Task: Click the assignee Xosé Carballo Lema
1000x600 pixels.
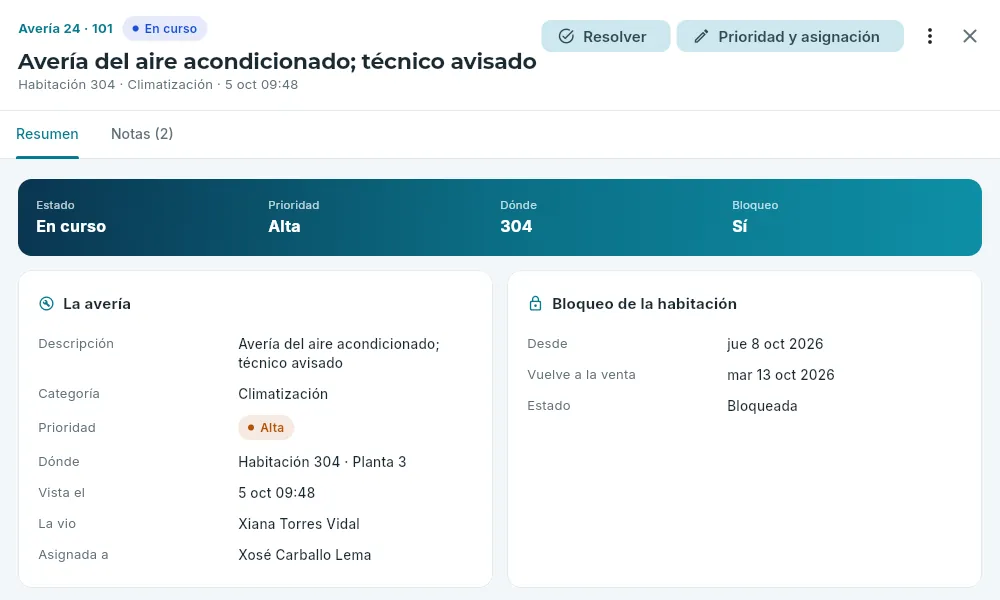Action: coord(305,555)
